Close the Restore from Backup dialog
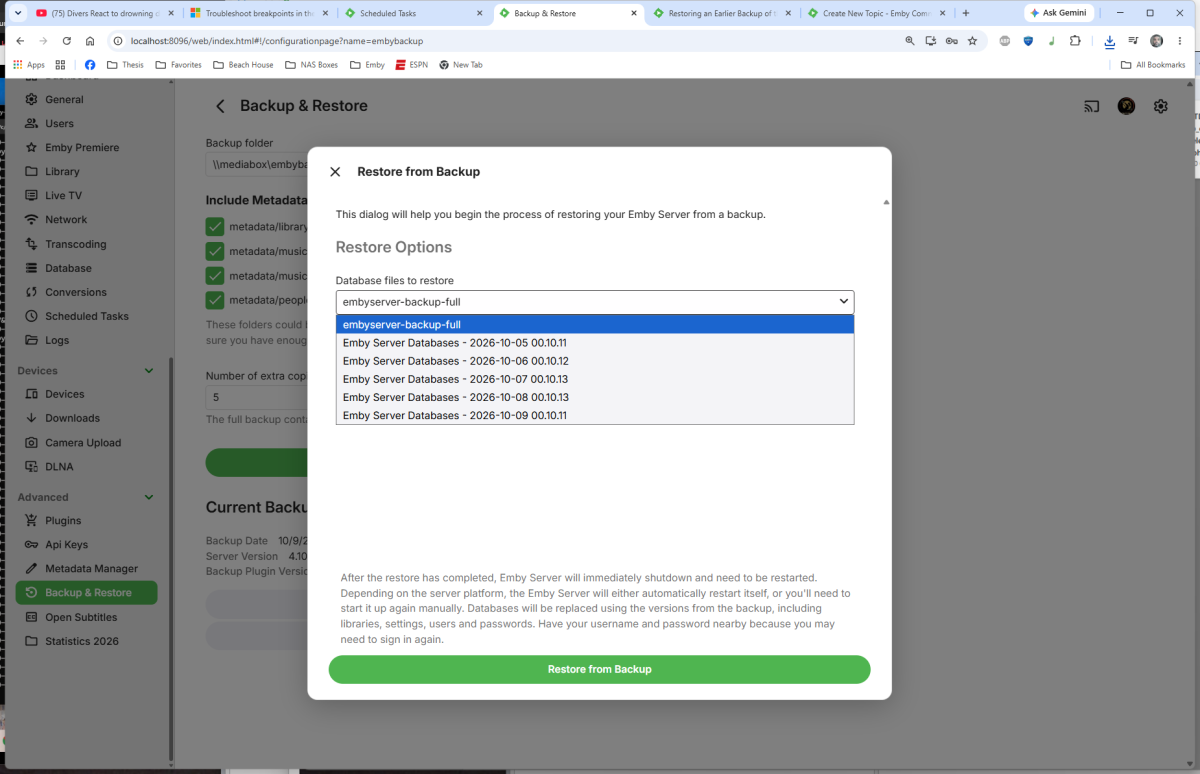The image size is (1200, 774). point(335,172)
